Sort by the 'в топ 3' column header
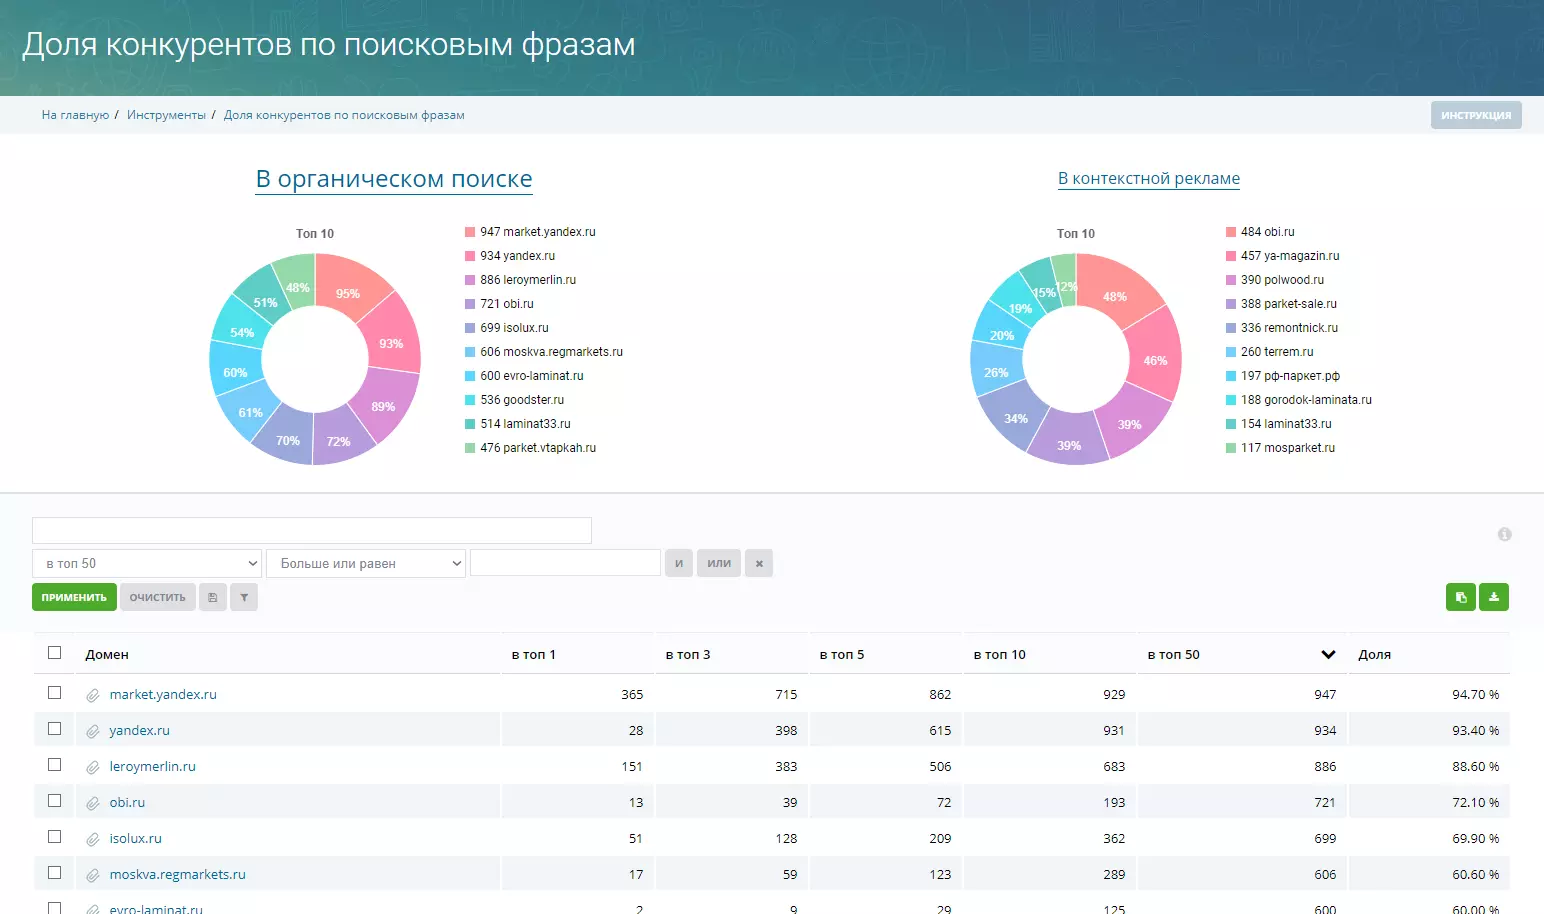 coord(688,655)
